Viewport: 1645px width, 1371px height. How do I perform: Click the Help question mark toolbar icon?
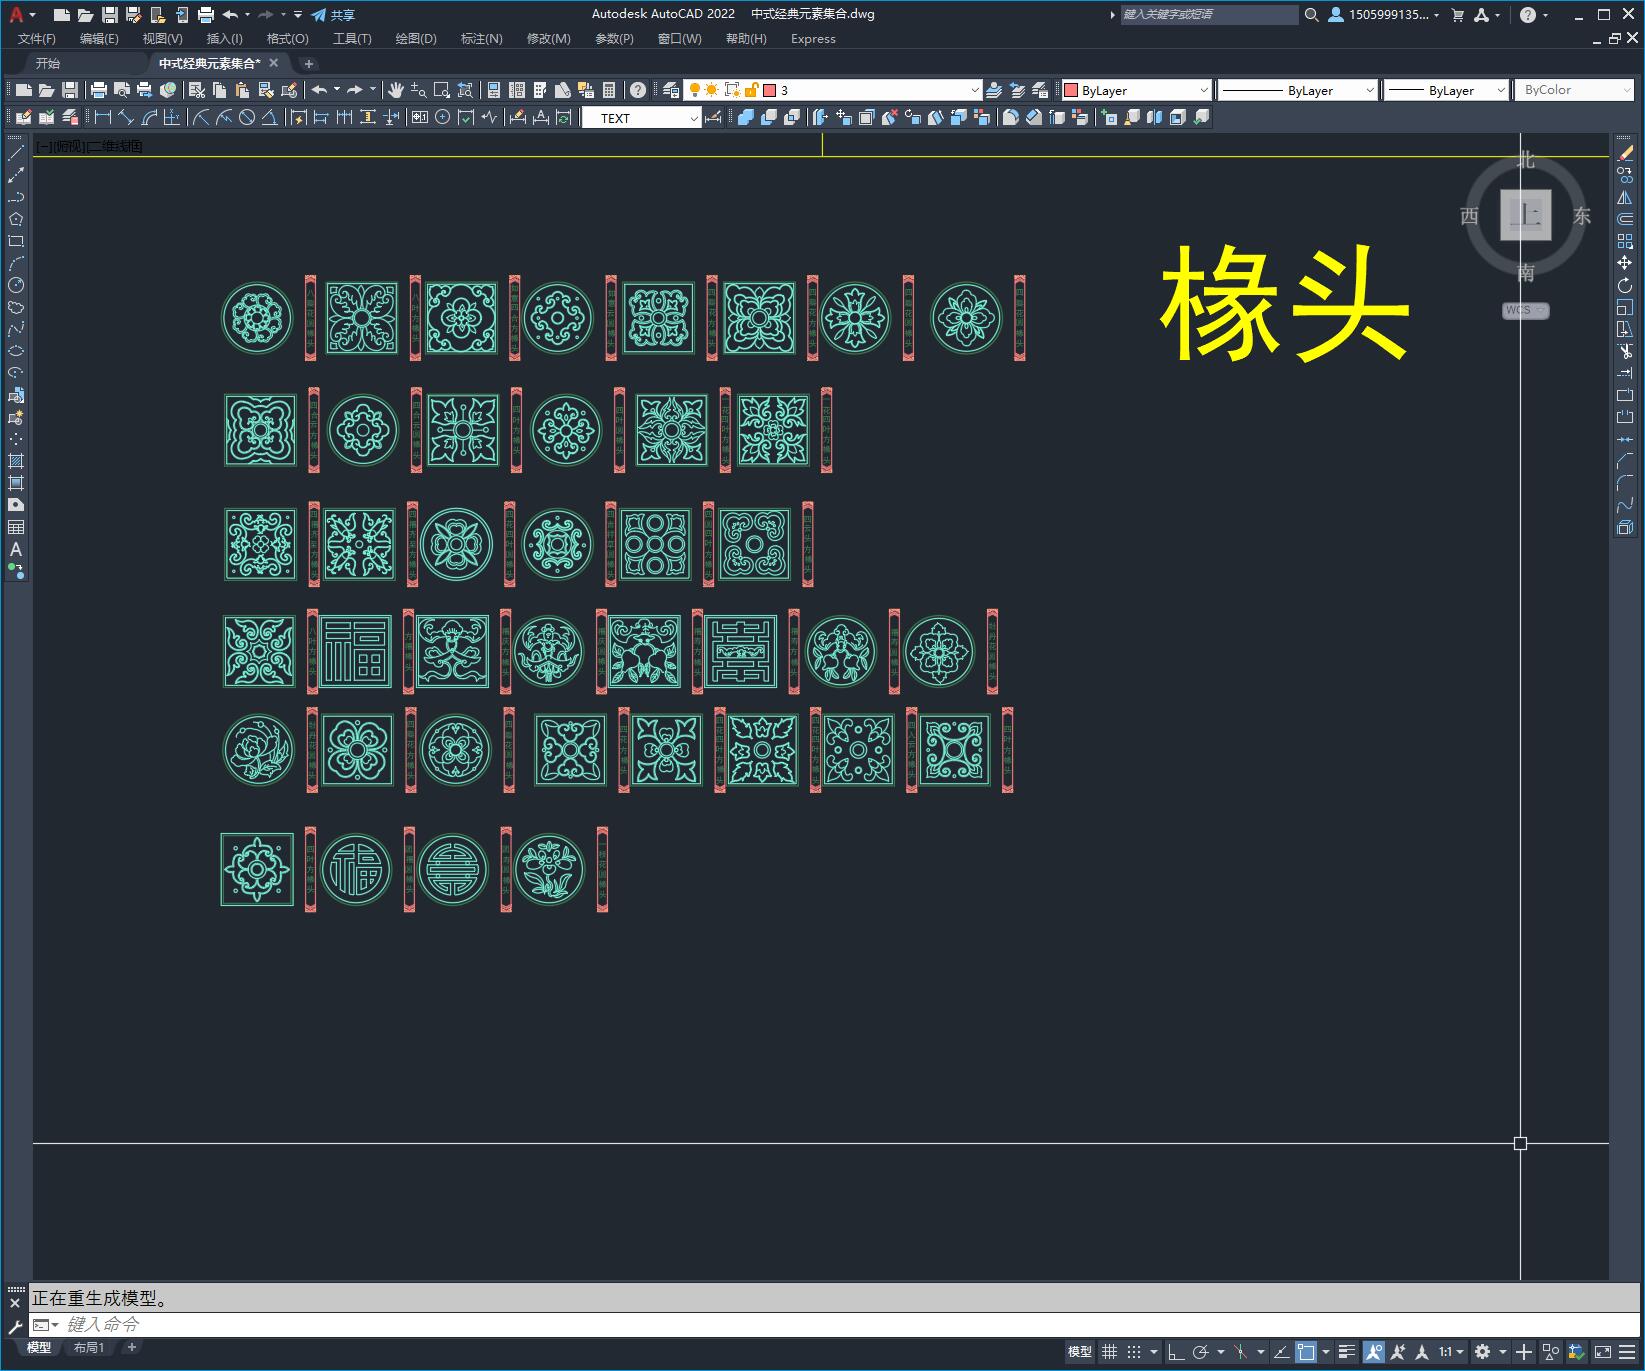(638, 90)
